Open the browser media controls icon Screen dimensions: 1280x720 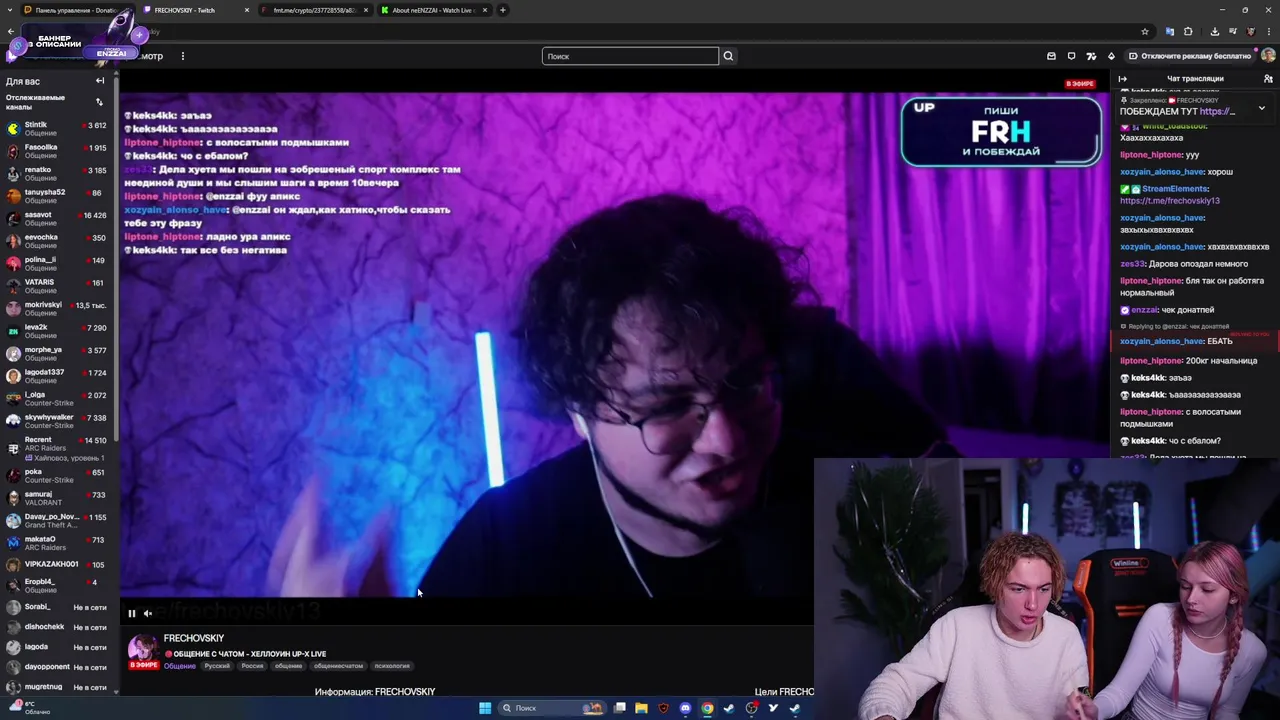1232,31
